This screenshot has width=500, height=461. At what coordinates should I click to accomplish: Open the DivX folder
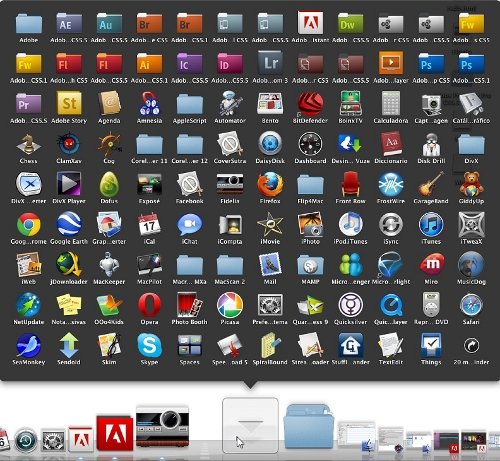(471, 144)
